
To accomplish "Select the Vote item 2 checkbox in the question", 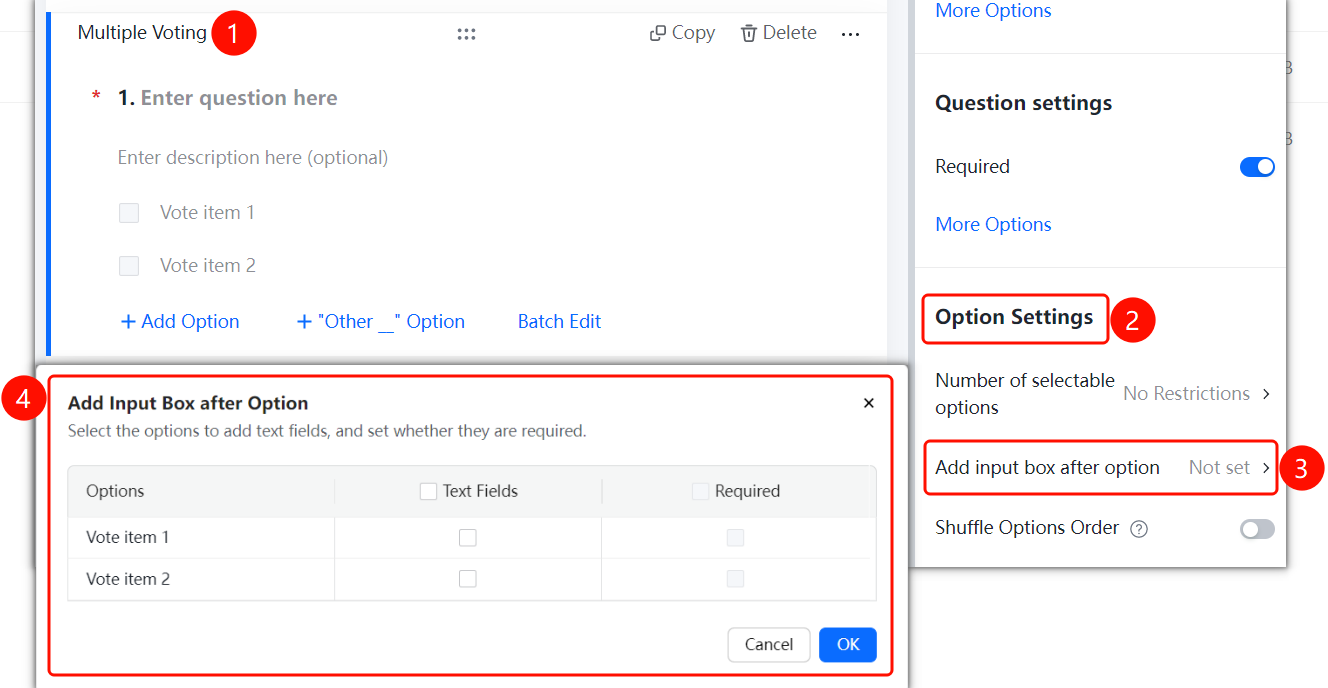I will (x=129, y=266).
